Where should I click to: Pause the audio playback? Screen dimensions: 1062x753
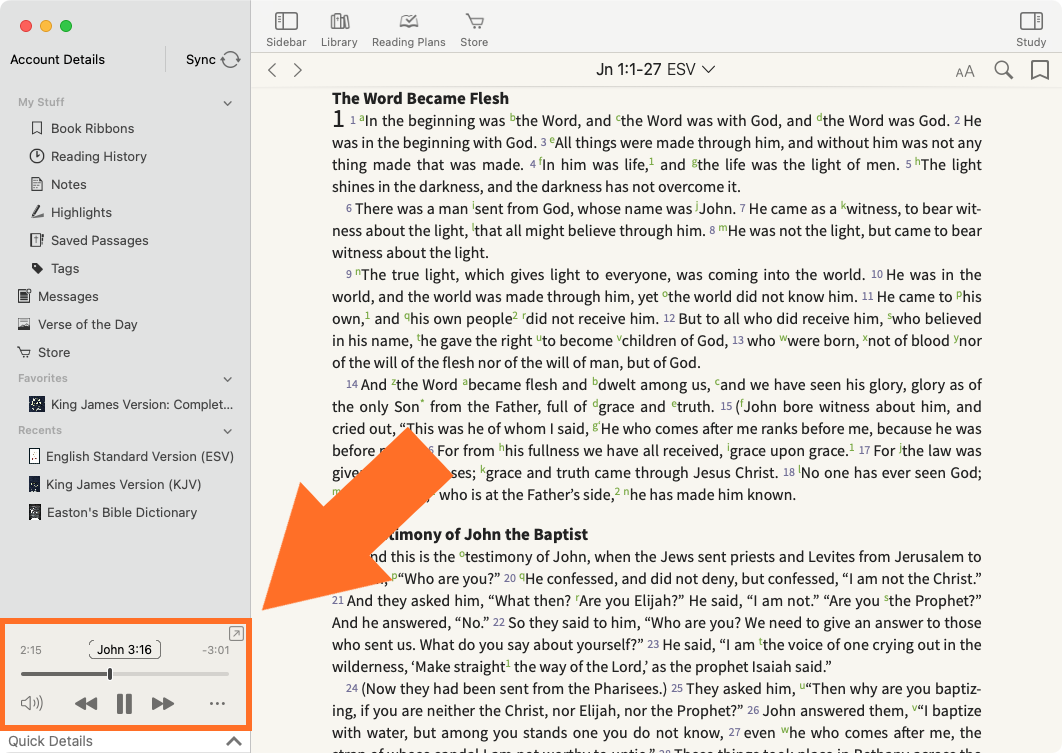[x=124, y=704]
